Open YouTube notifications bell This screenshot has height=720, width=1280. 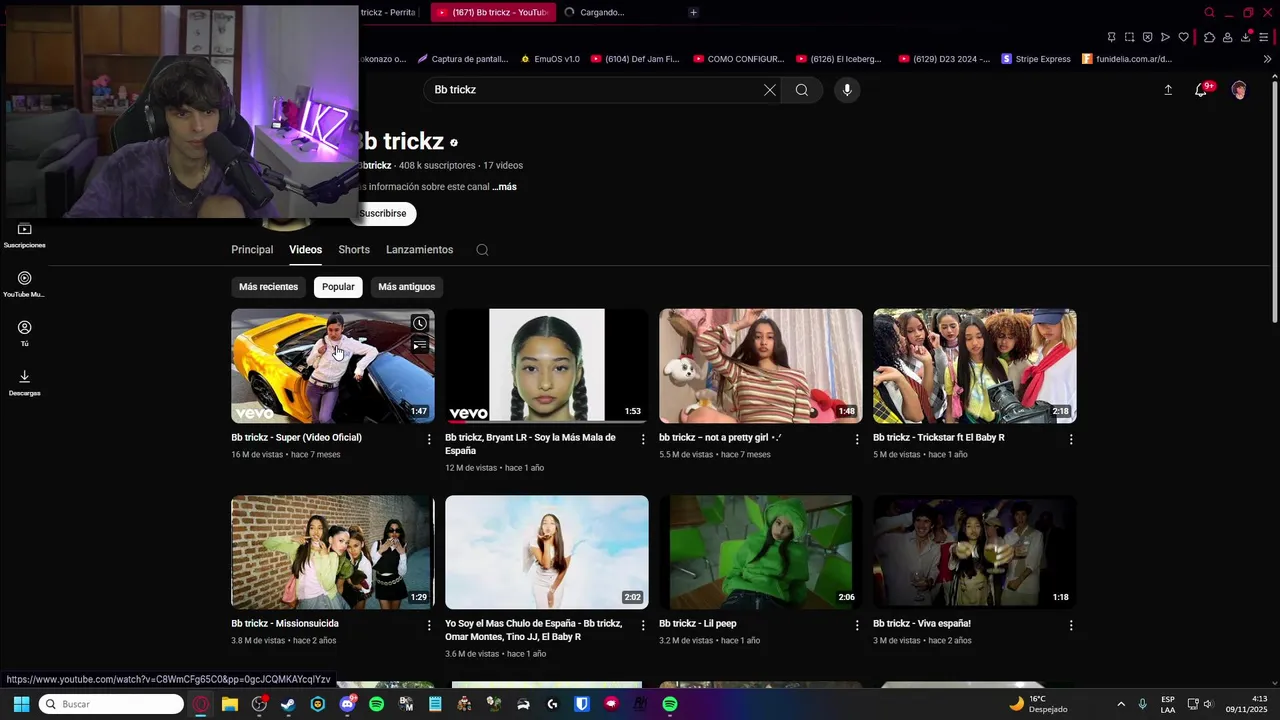[1201, 90]
